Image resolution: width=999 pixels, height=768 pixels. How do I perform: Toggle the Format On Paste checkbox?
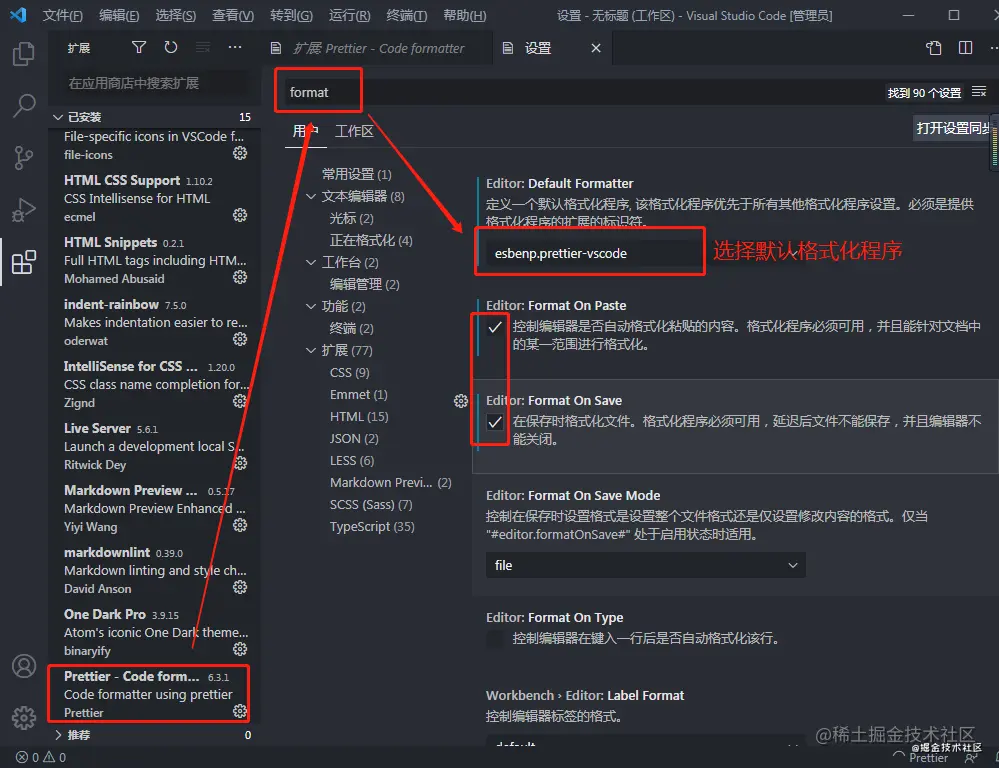[x=495, y=328]
